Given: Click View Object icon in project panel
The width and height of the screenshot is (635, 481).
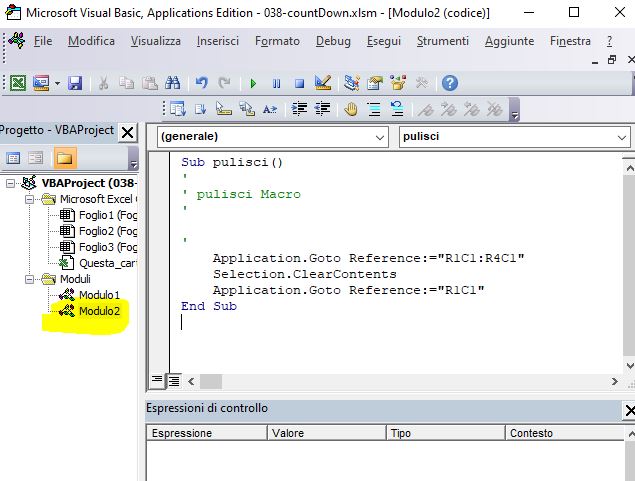Looking at the screenshot, I should pos(36,158).
